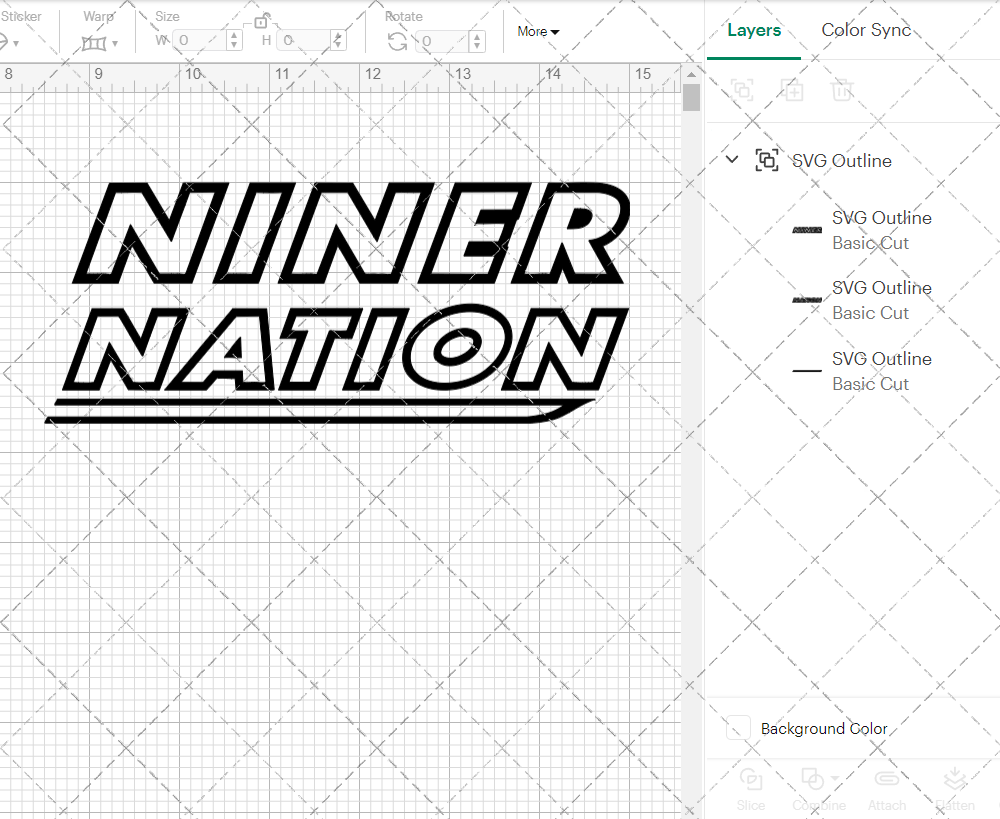Click the third SVG Outline Basic Cut layer

(881, 370)
